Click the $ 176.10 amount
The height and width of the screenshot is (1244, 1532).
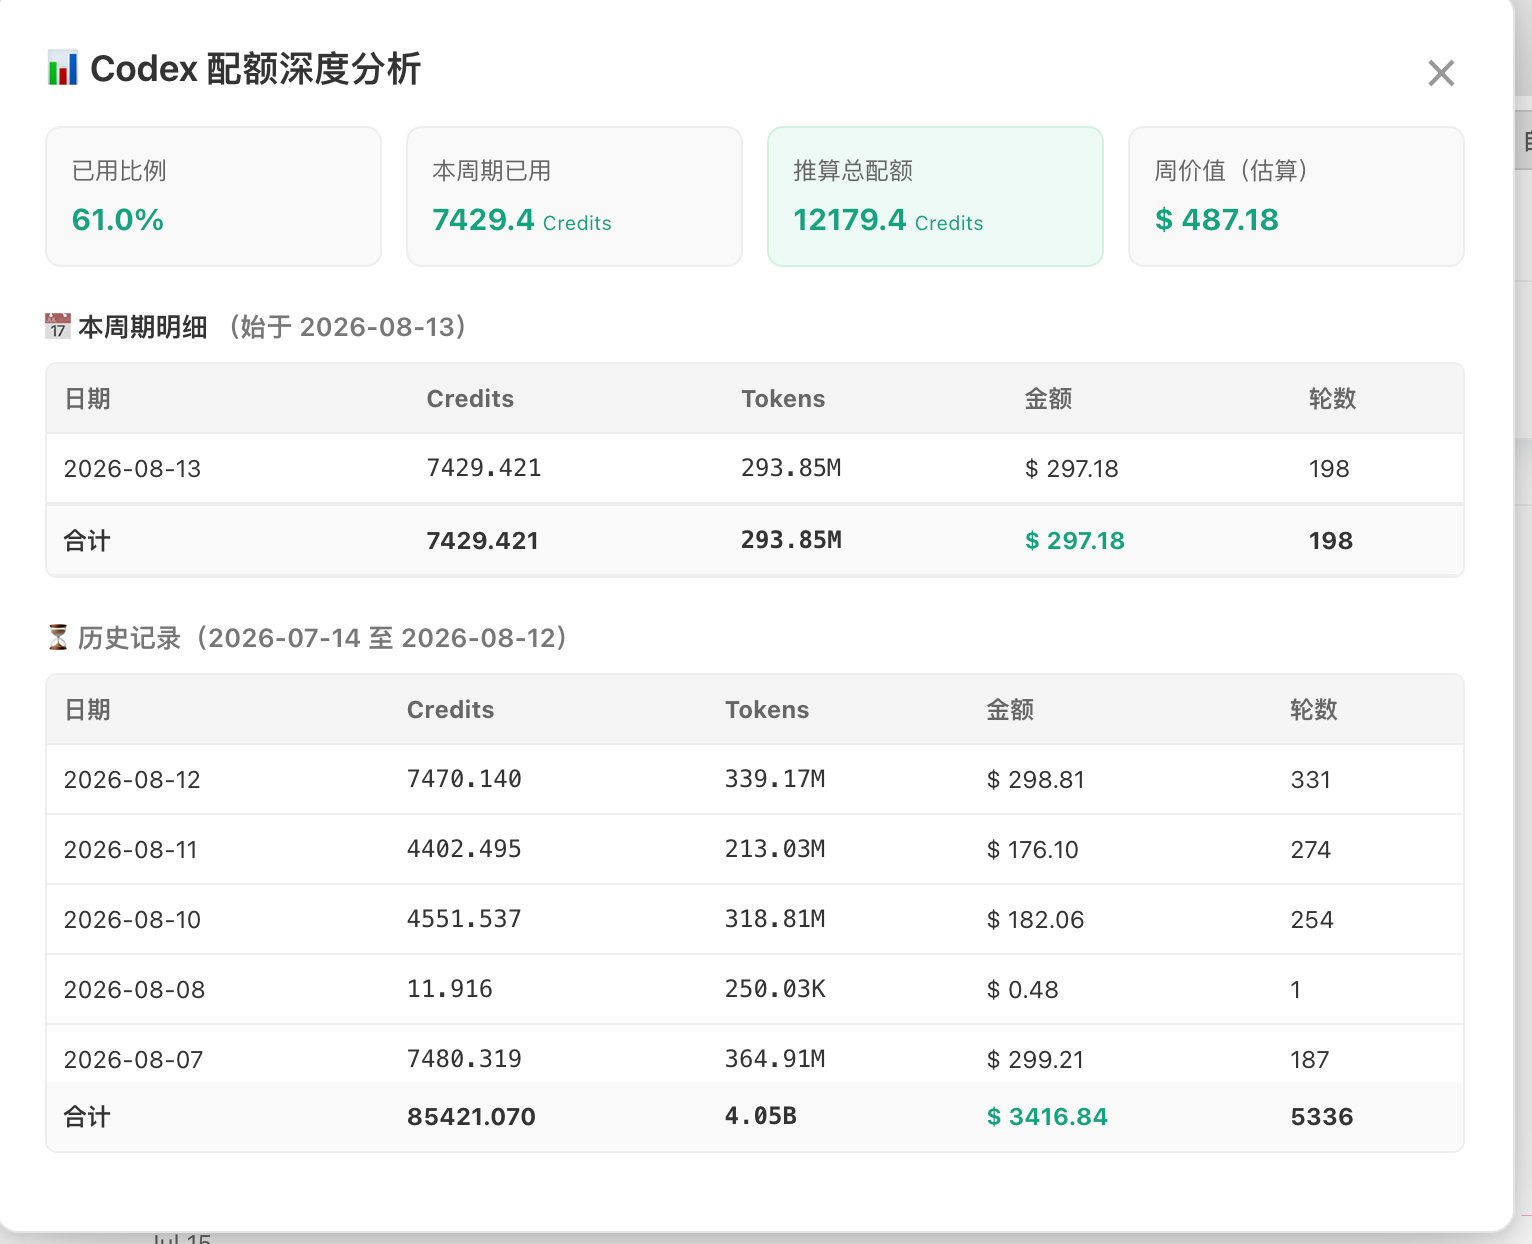click(1032, 850)
